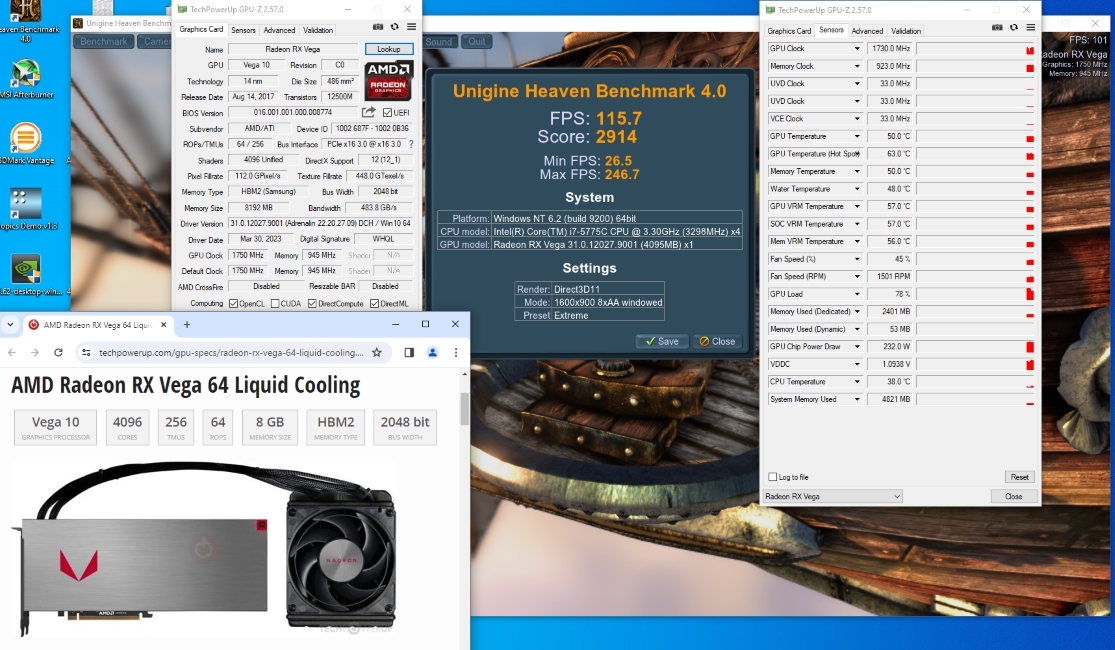
Task: Click the browser forward arrow
Action: point(35,353)
